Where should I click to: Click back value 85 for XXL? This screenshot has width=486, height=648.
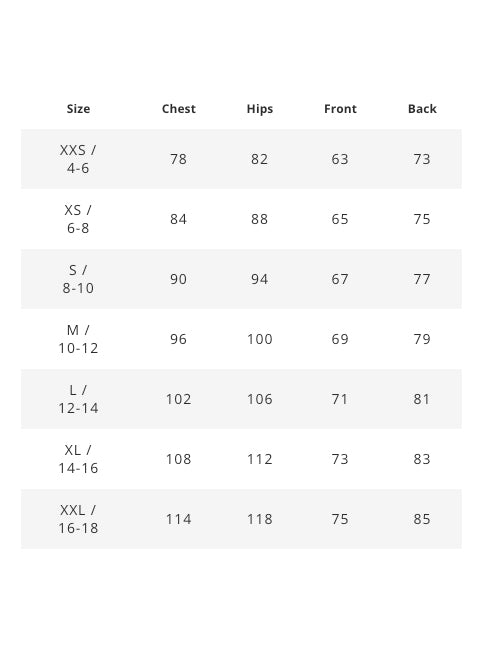coord(422,519)
